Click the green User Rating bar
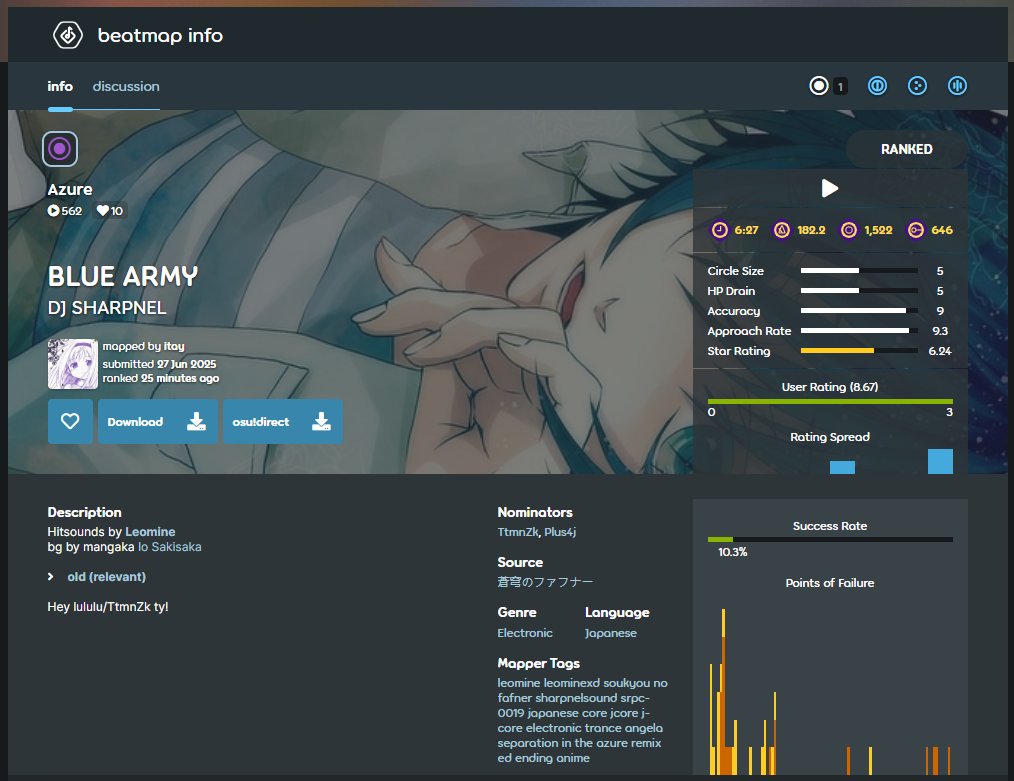Screen dimensions: 1014x781 coord(830,401)
